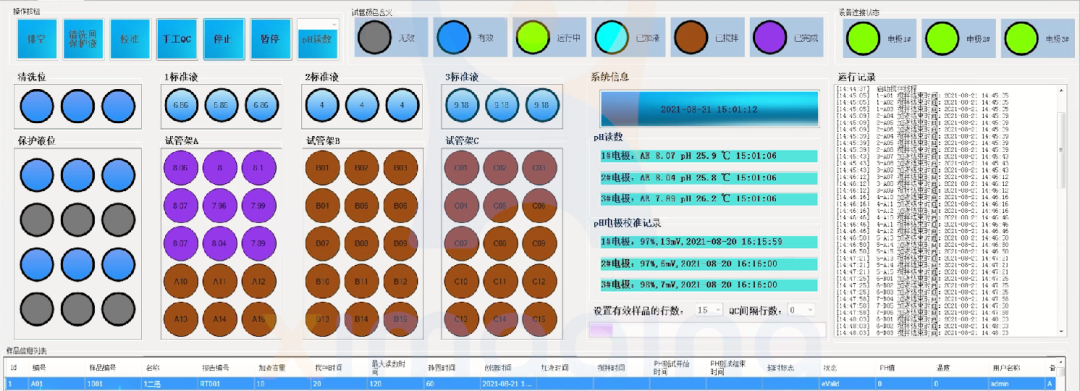
Task: Select tube B05 in rack B
Action: (362, 206)
